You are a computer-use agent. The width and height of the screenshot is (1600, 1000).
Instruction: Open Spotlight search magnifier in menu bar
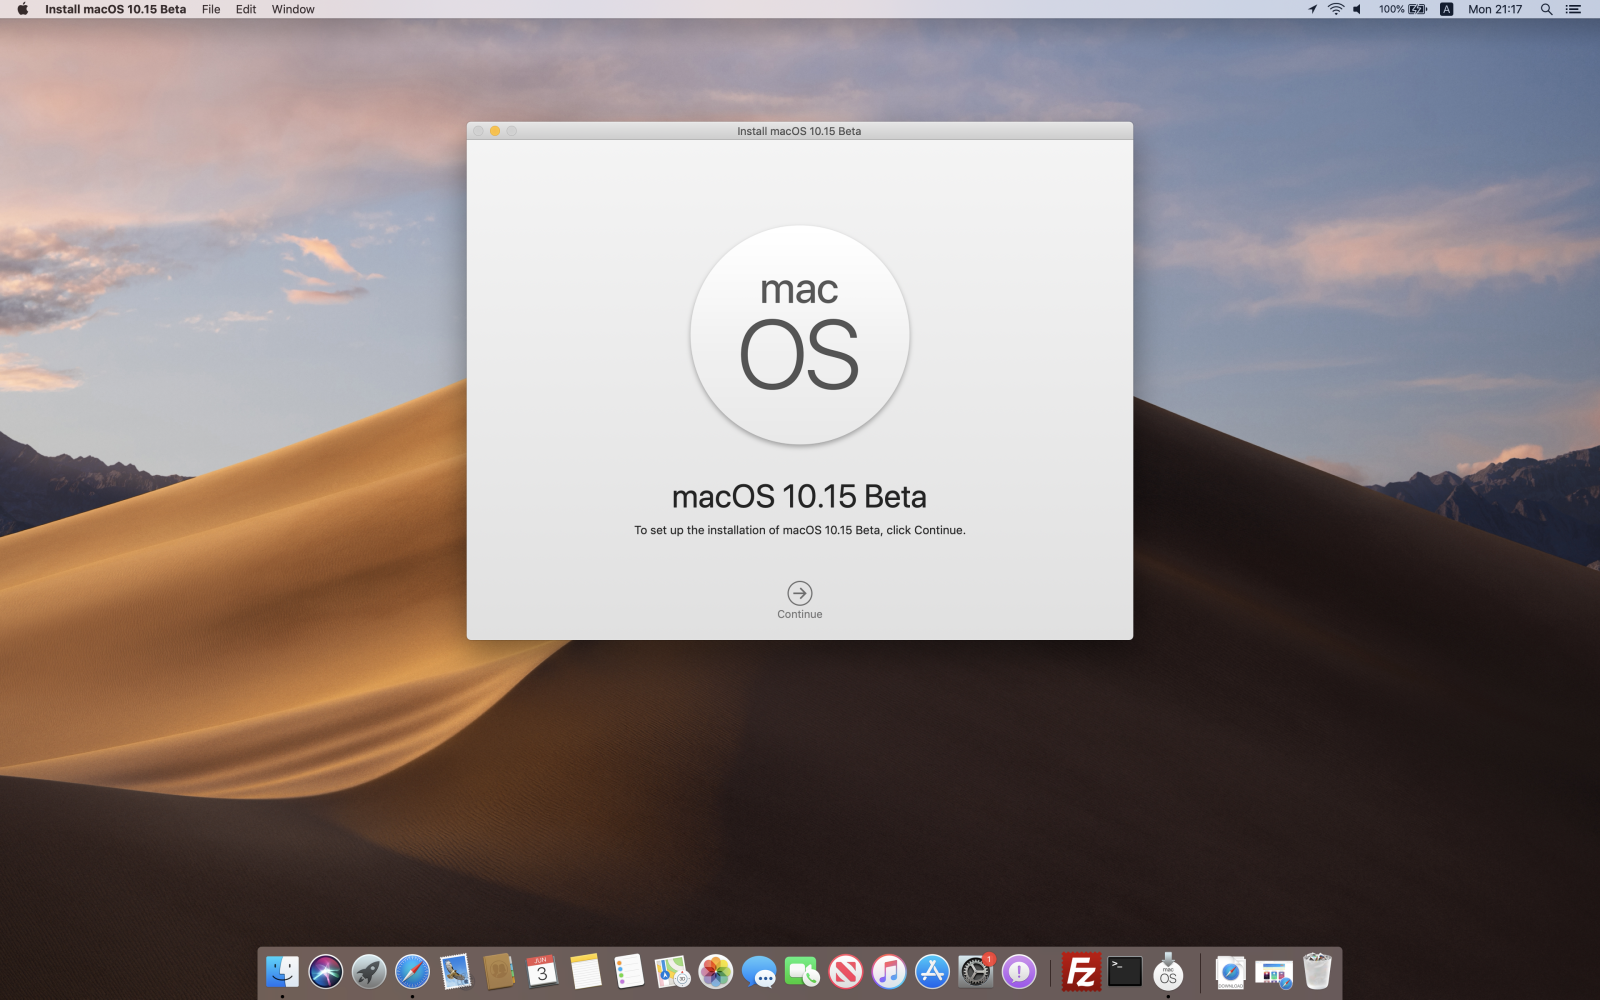[x=1546, y=9]
